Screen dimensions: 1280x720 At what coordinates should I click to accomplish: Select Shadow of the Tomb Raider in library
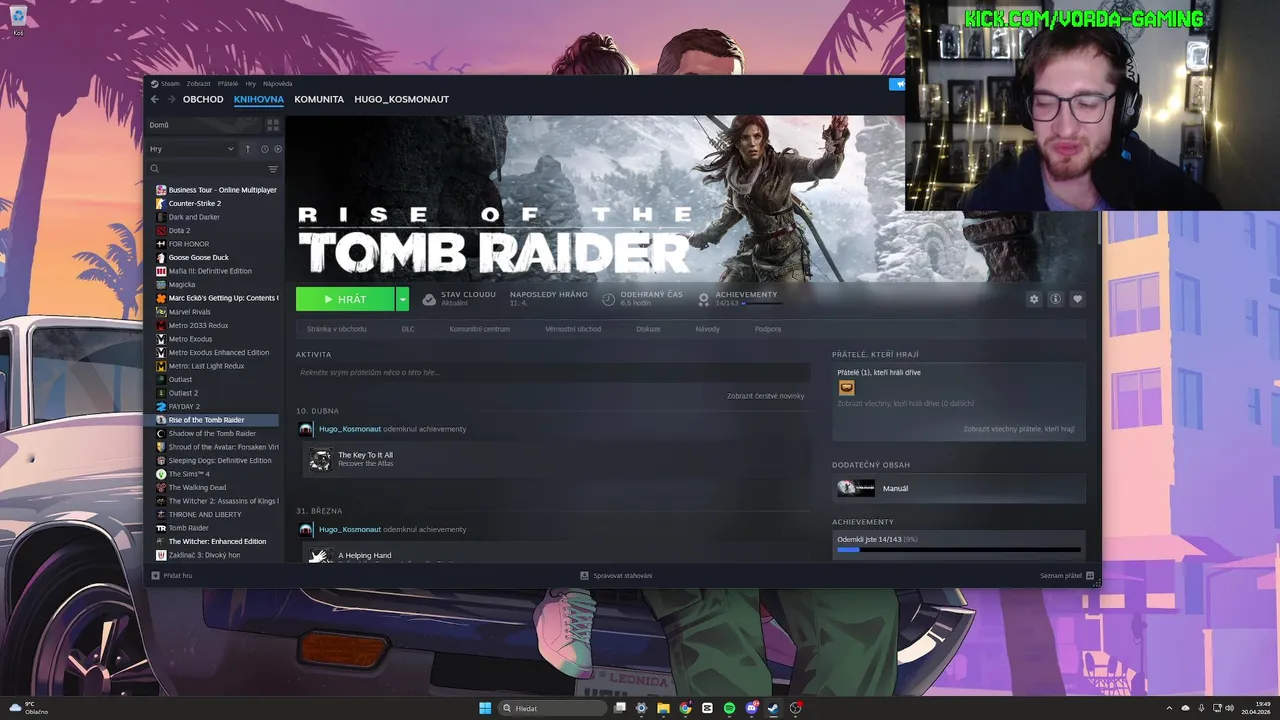tap(213, 433)
